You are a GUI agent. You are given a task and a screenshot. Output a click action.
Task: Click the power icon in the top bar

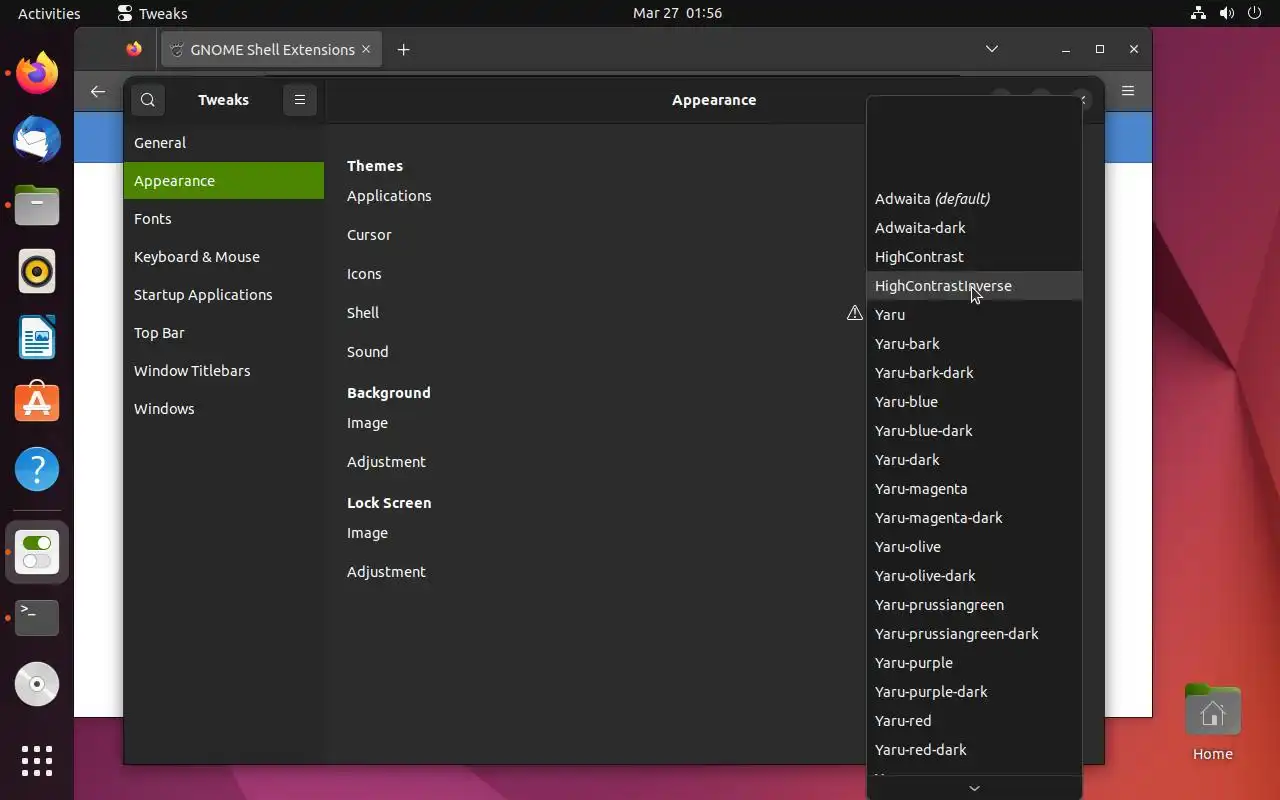pos(1254,13)
